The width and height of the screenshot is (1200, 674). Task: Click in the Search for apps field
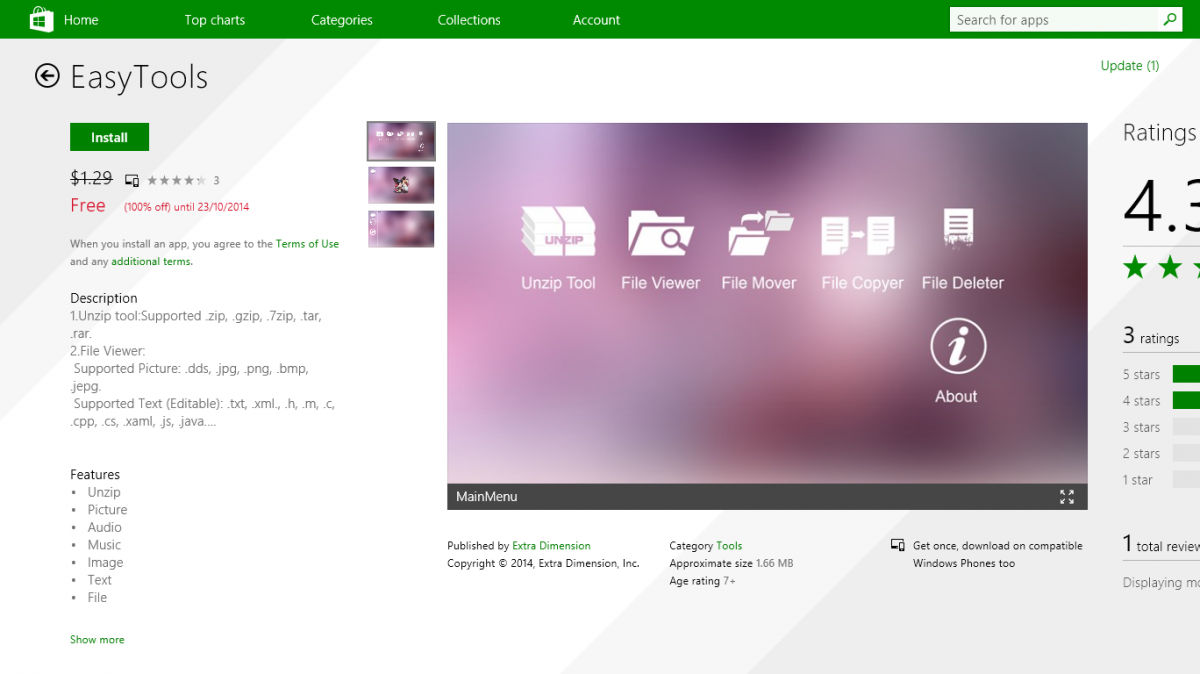1054,20
